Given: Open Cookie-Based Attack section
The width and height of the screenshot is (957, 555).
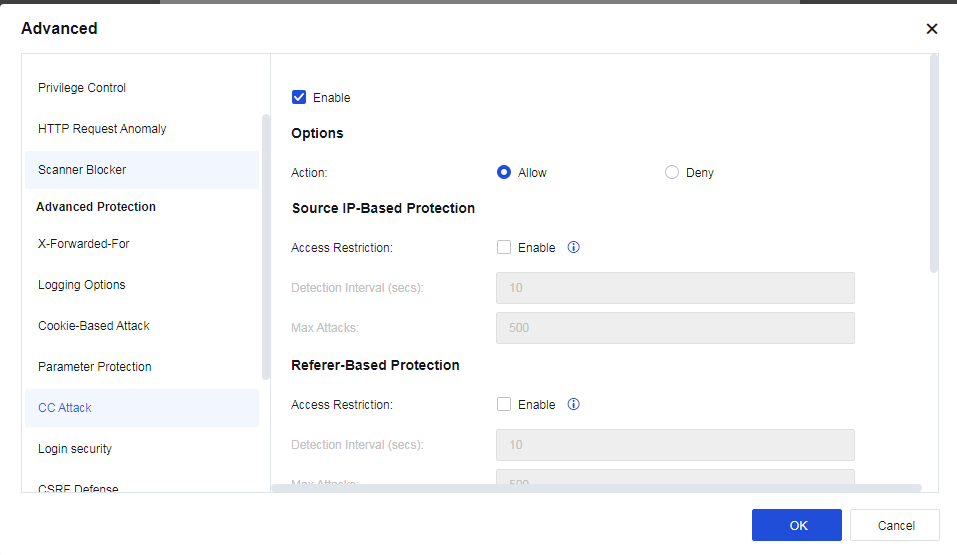Looking at the screenshot, I should (94, 326).
